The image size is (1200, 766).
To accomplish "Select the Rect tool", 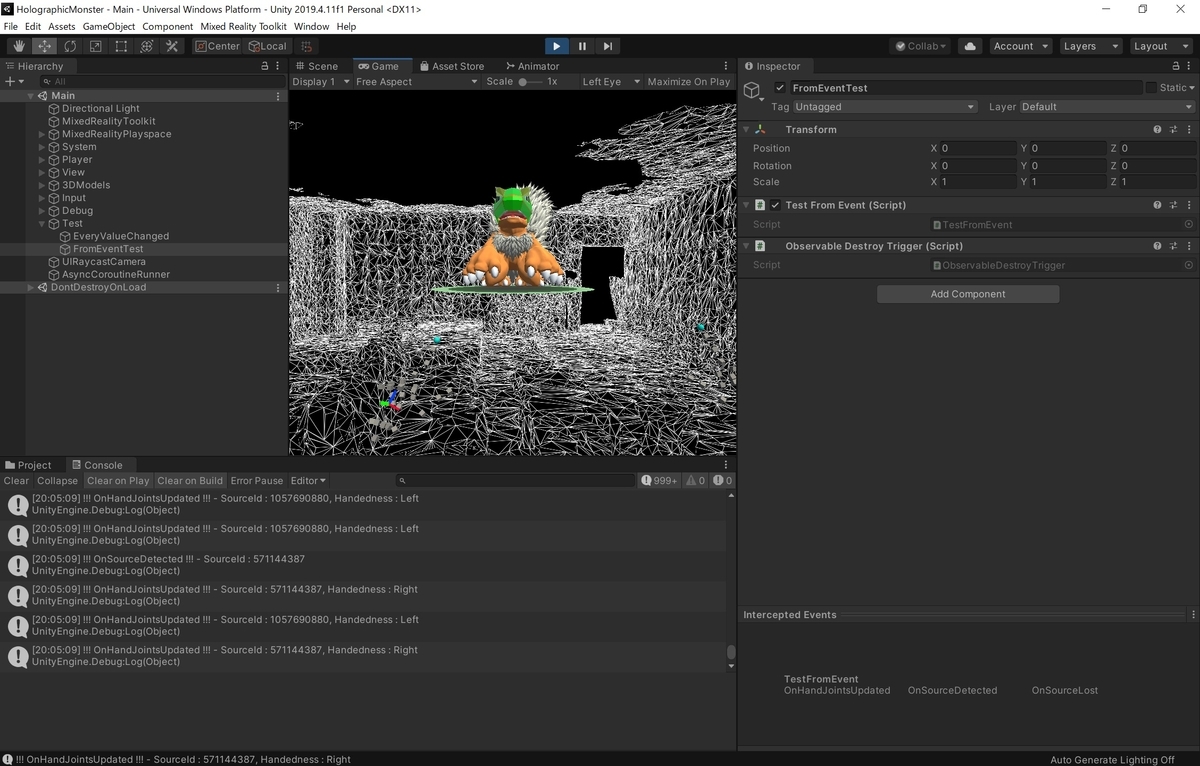I will pos(121,46).
